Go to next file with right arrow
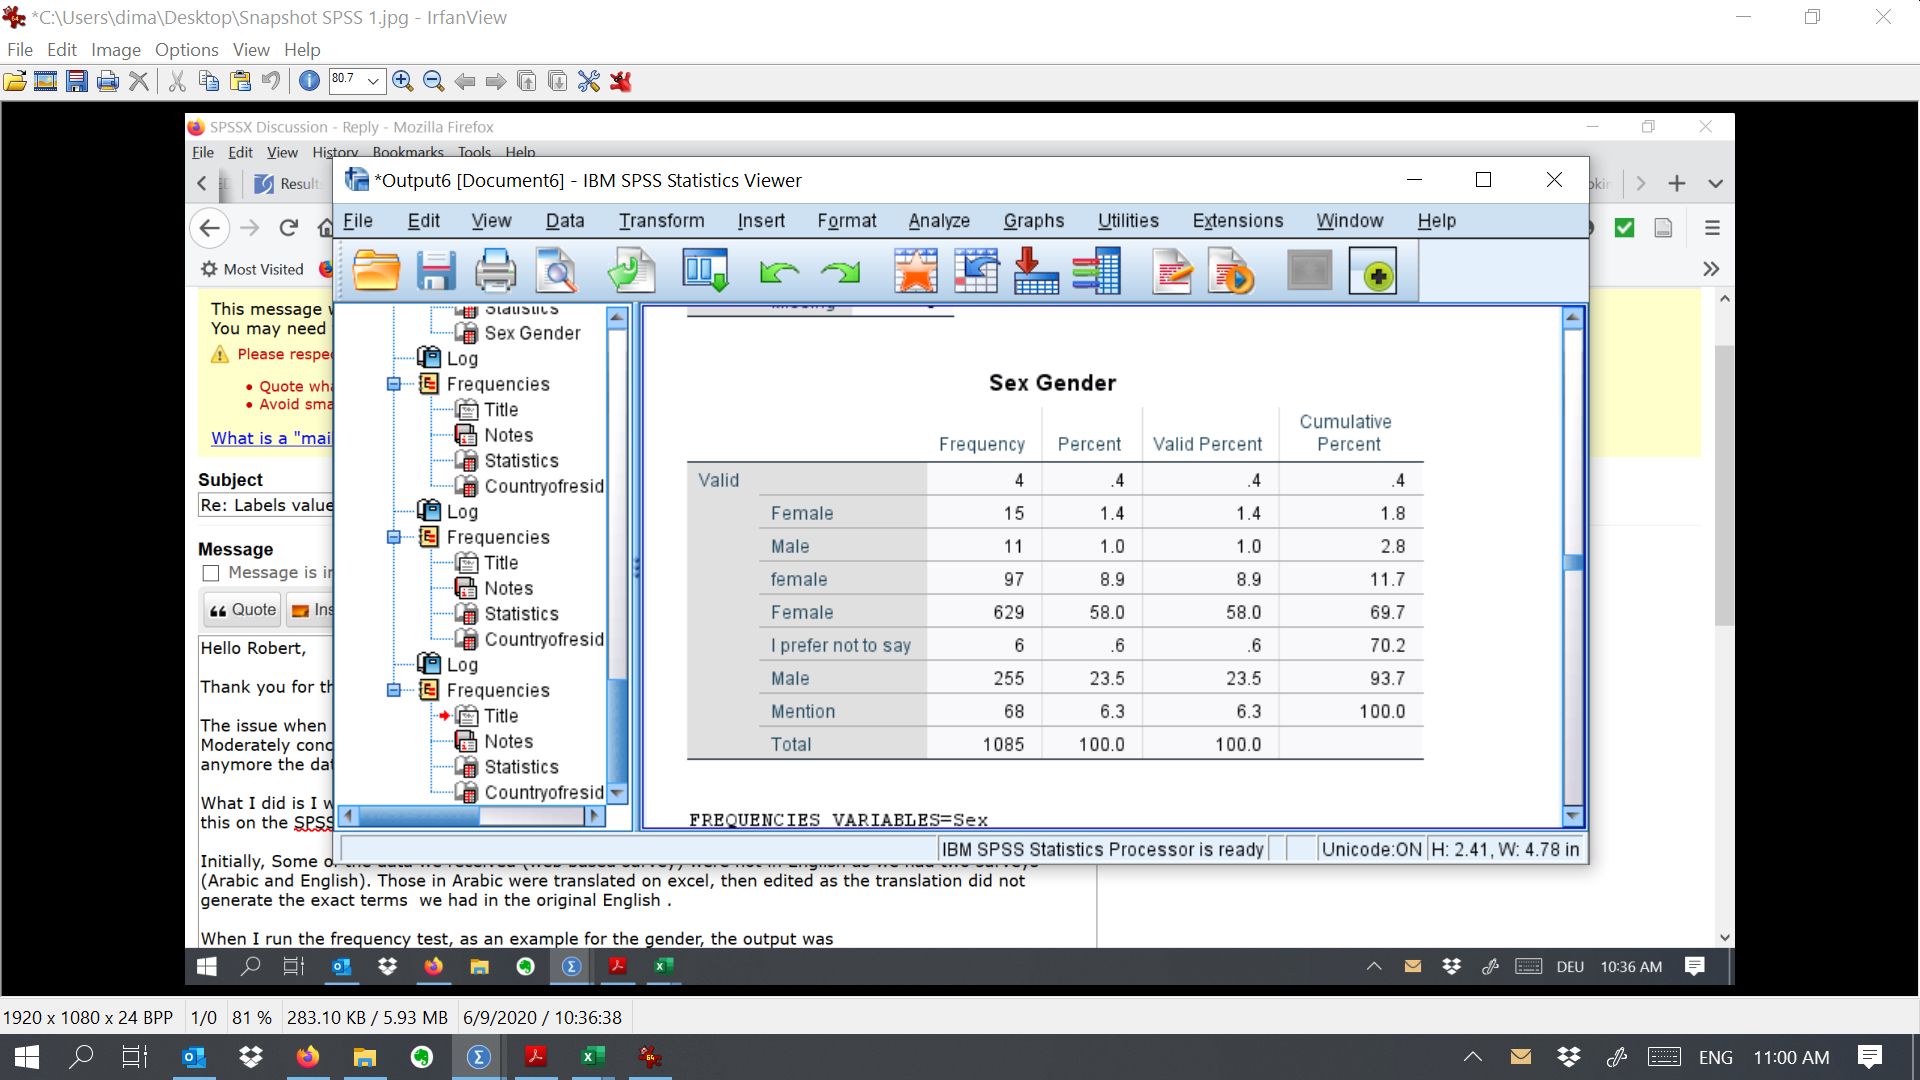This screenshot has width=1920, height=1080. [x=496, y=82]
